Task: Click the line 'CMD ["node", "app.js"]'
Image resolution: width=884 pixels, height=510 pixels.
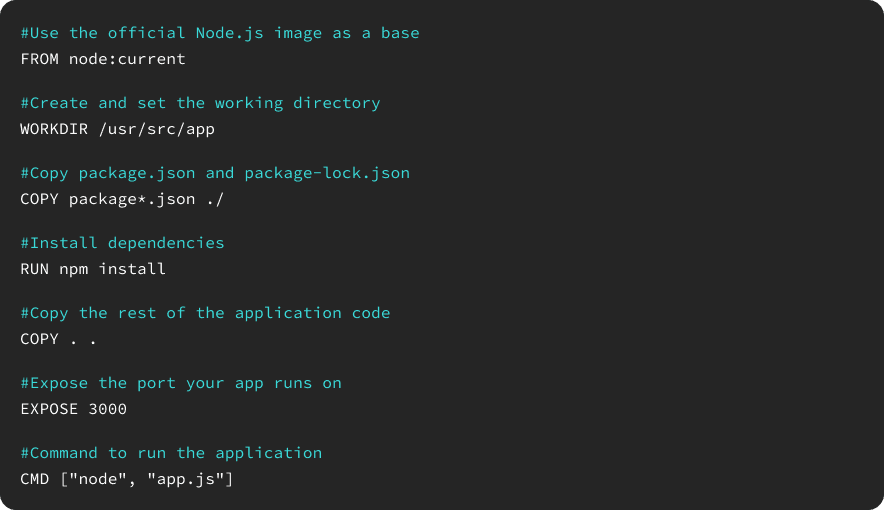Action: (x=127, y=479)
